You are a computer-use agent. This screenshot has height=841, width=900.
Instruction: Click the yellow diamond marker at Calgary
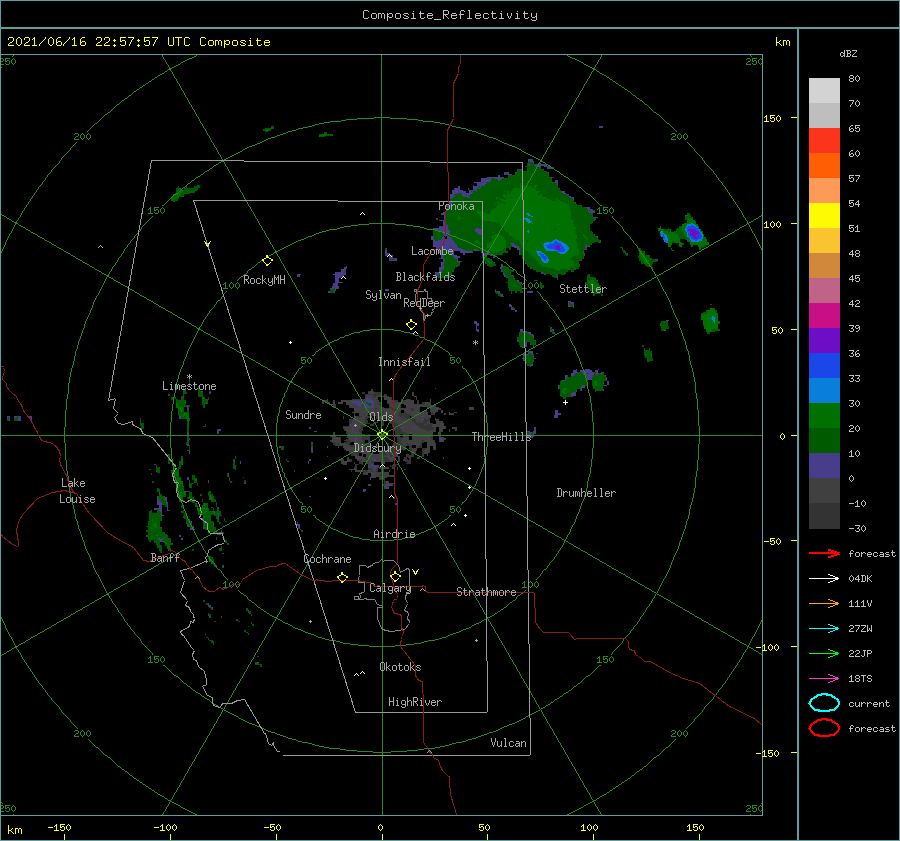click(x=395, y=576)
